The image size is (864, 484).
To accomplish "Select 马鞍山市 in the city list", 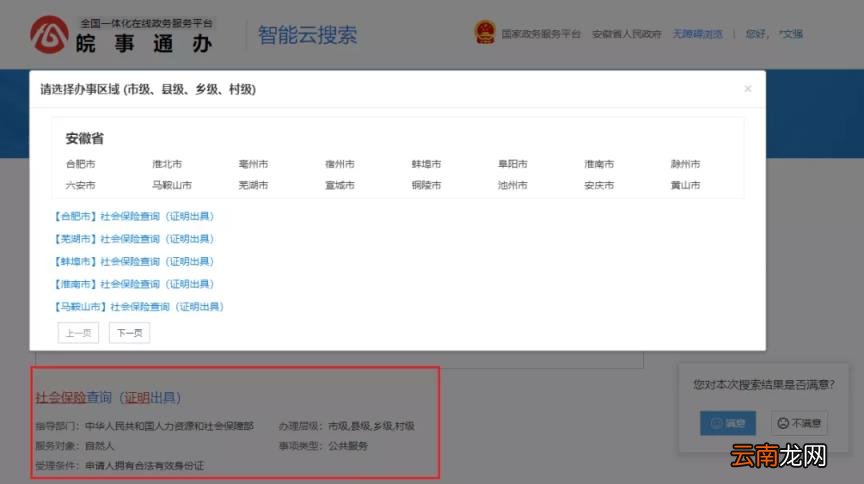I will coord(172,185).
